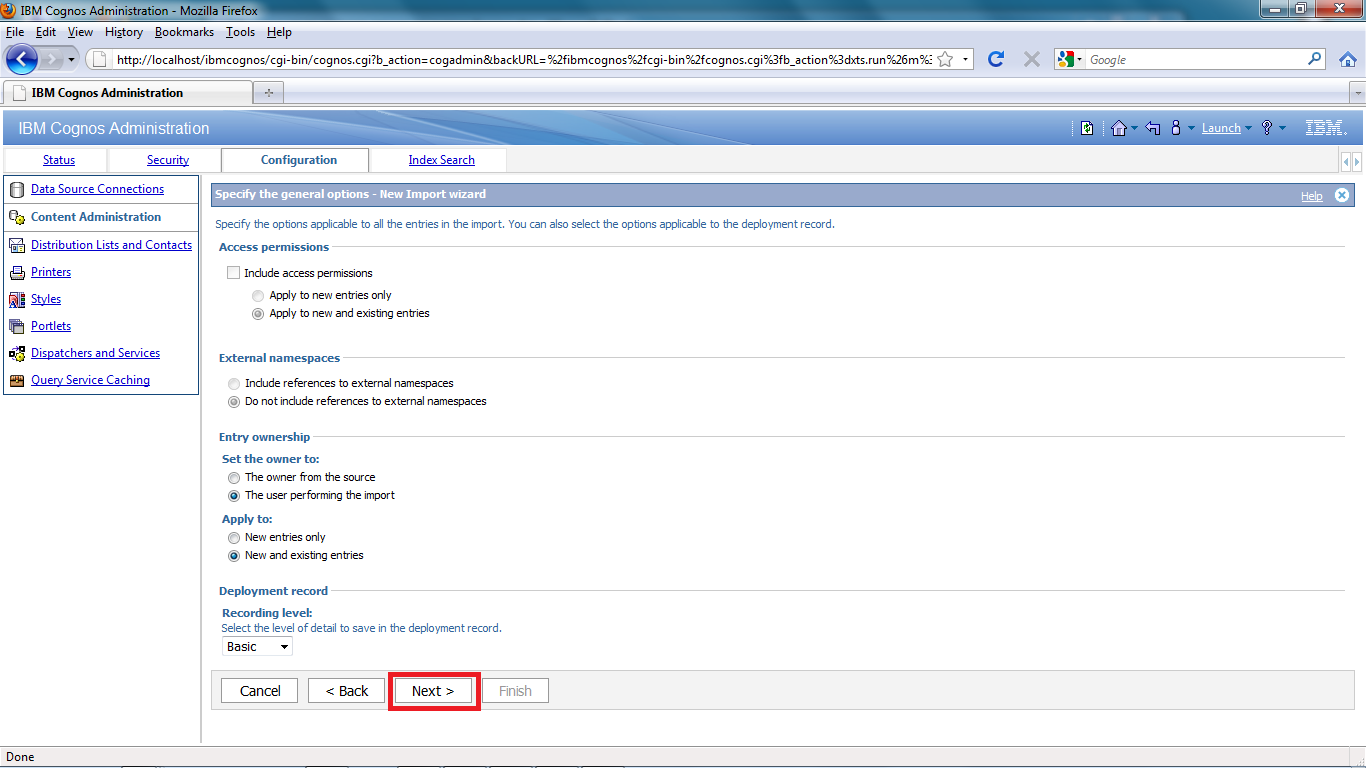Open the wizard Help link
The image size is (1366, 768).
click(x=1312, y=196)
